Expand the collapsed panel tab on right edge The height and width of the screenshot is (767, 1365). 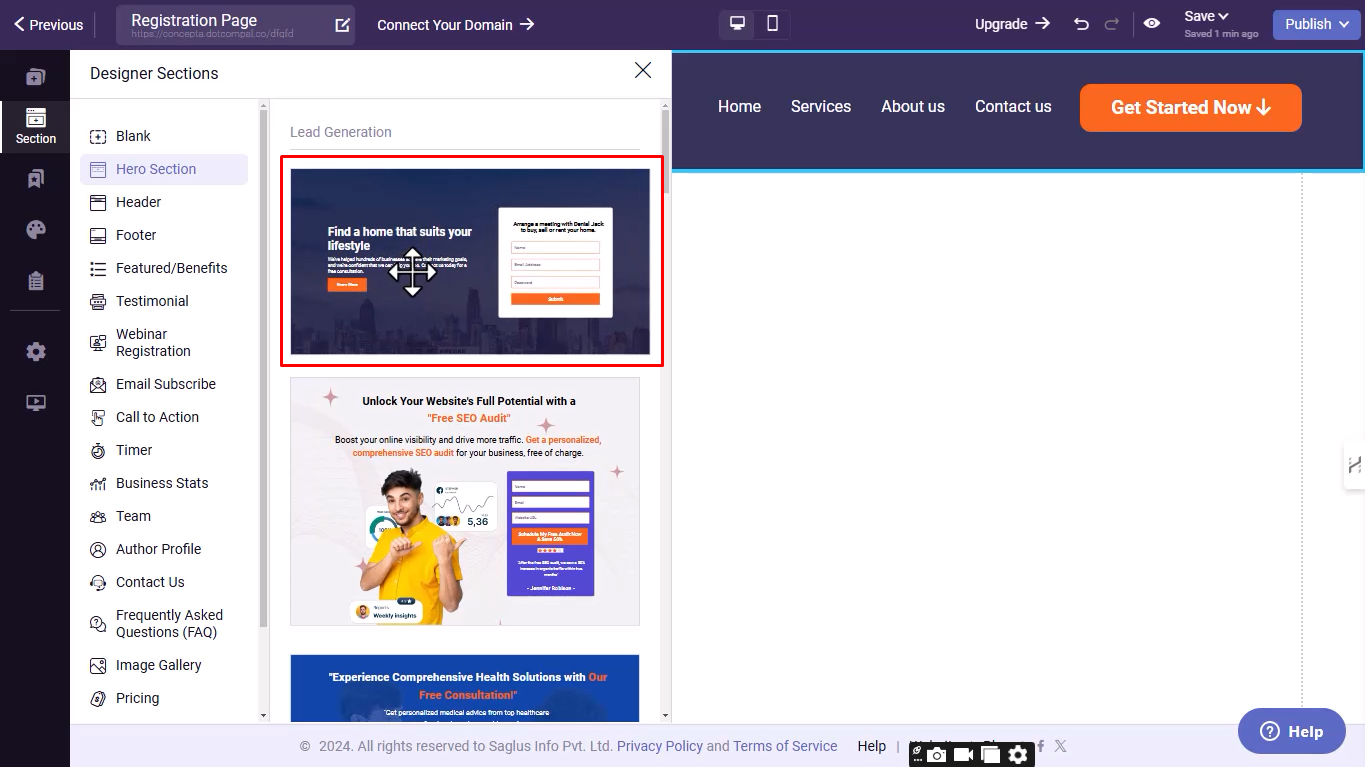pyautogui.click(x=1354, y=465)
